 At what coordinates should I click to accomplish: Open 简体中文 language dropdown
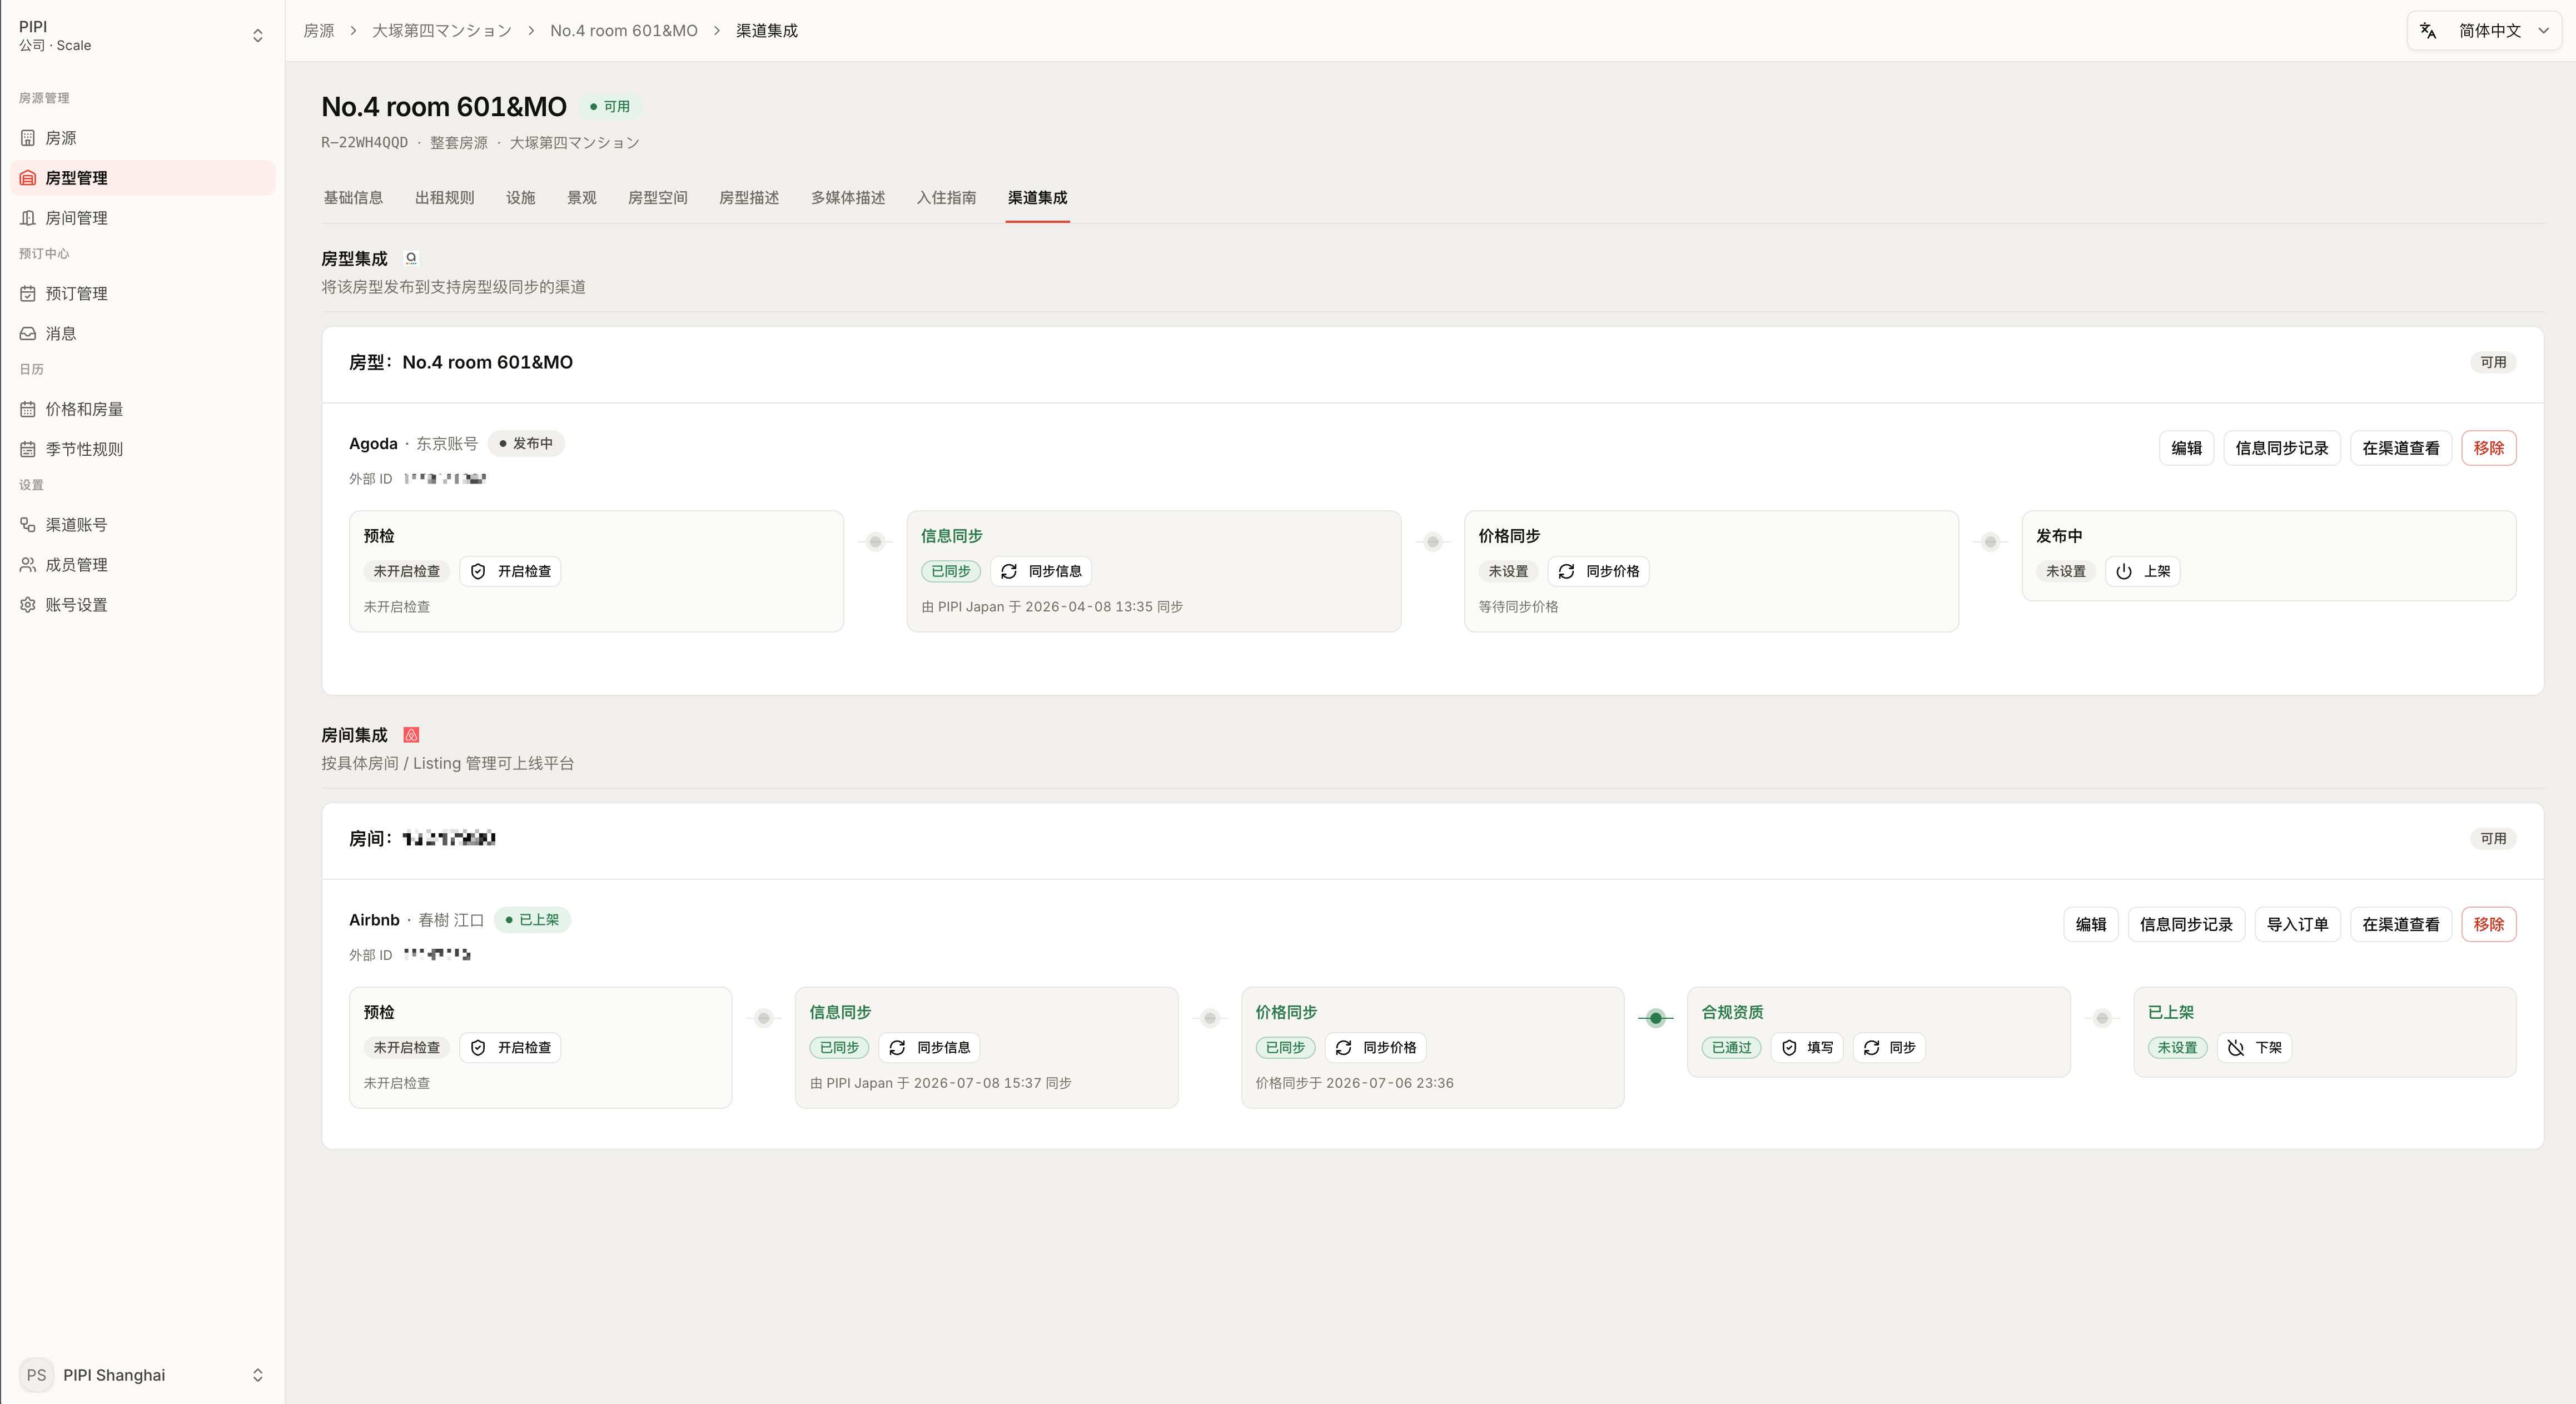(2484, 31)
